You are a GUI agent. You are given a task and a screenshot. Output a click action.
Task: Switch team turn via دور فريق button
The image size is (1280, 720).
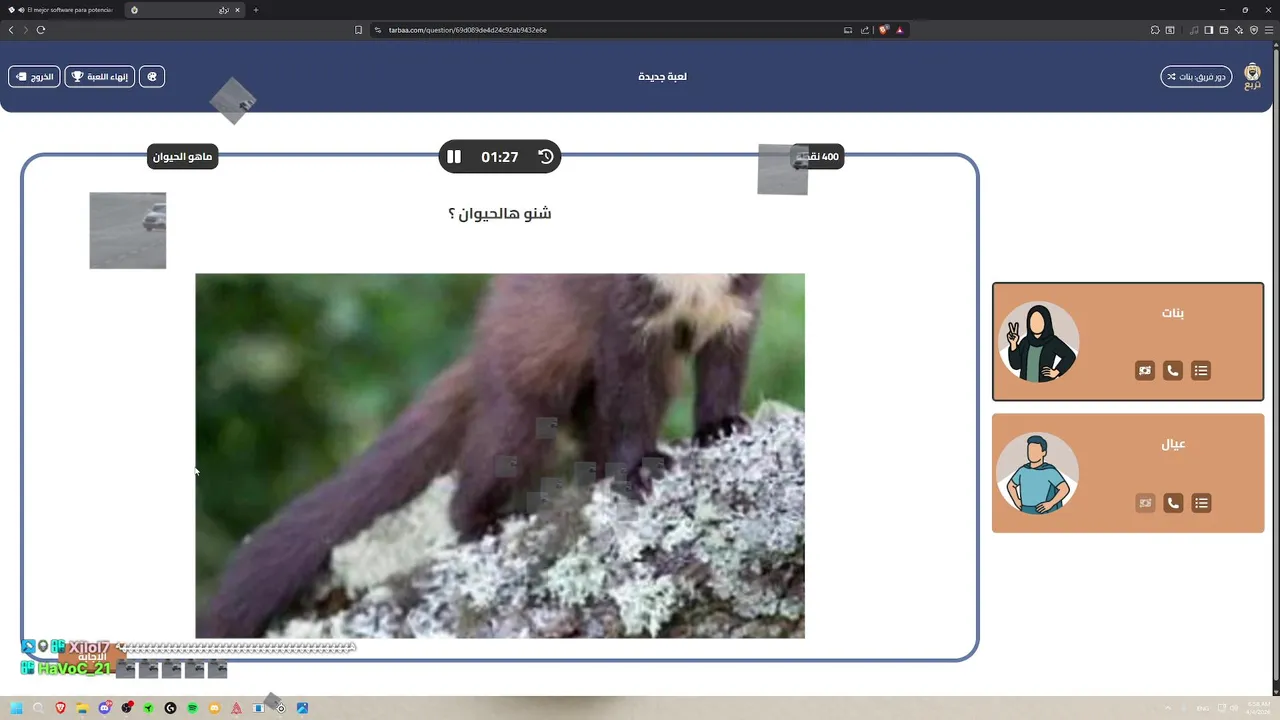tap(1196, 77)
